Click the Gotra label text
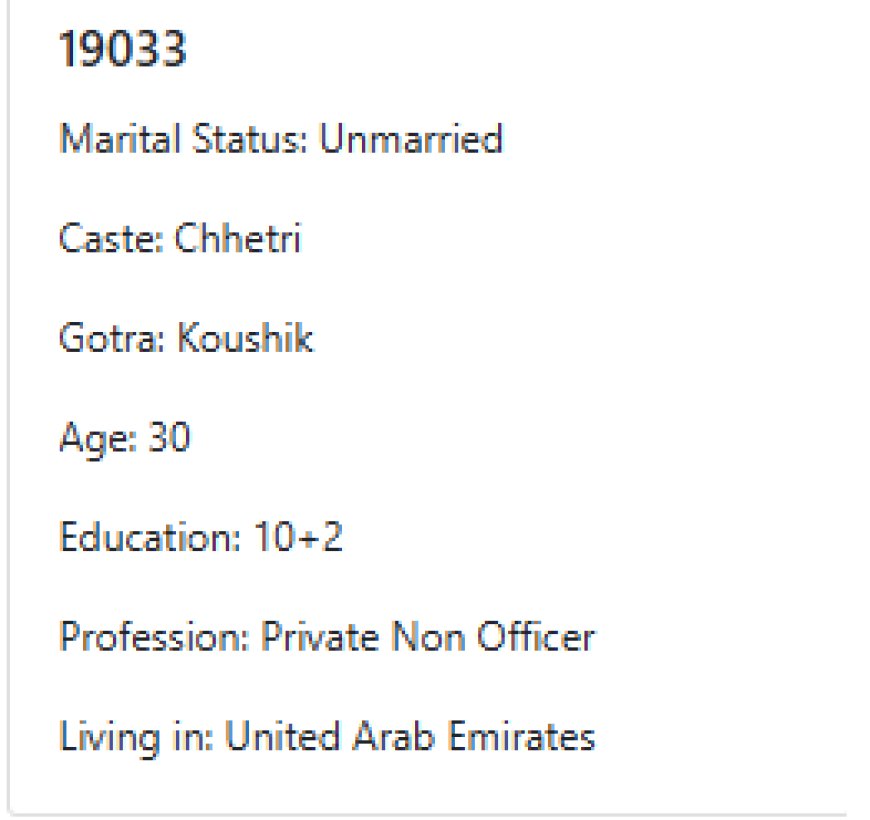This screenshot has width=870, height=820. point(113,339)
